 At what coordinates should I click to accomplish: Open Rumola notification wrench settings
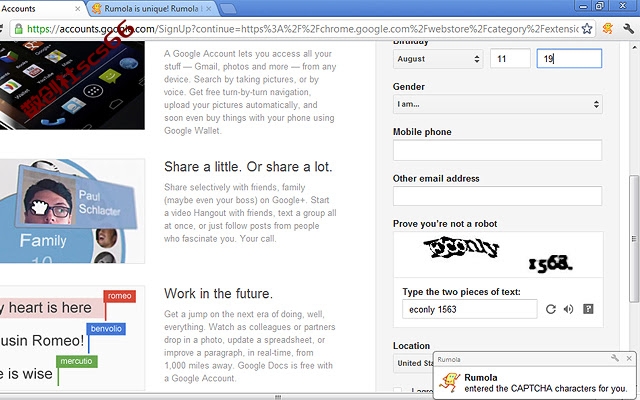[x=615, y=358]
